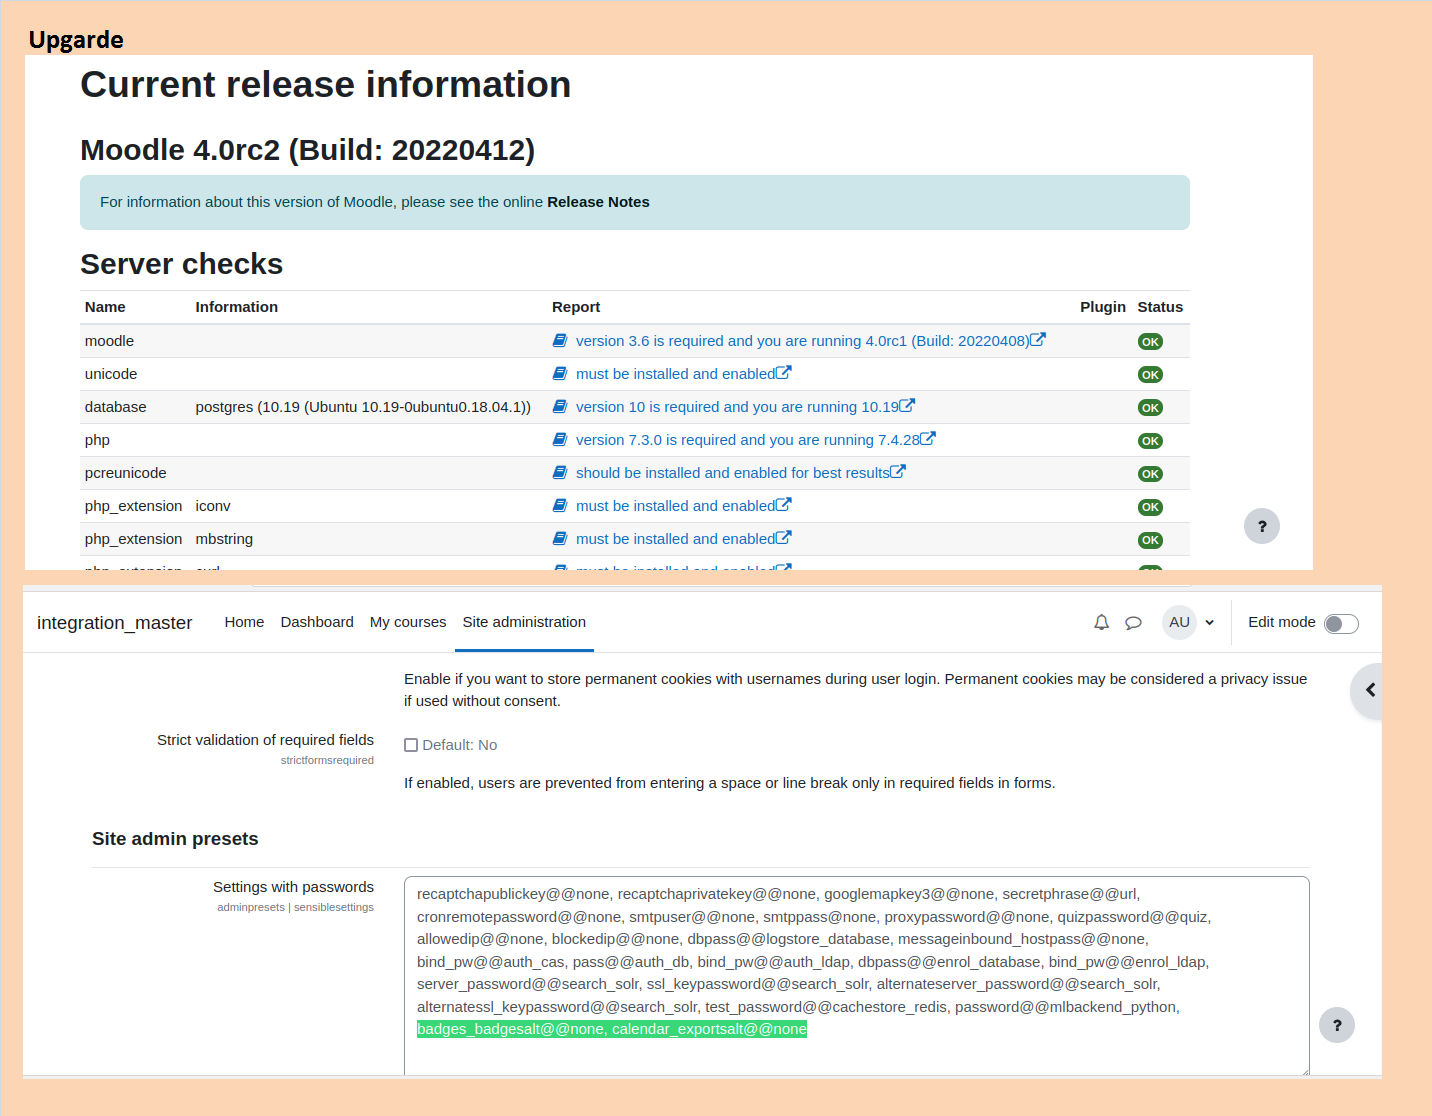
Task: Click external-link icon after moodle version report
Action: (1038, 340)
